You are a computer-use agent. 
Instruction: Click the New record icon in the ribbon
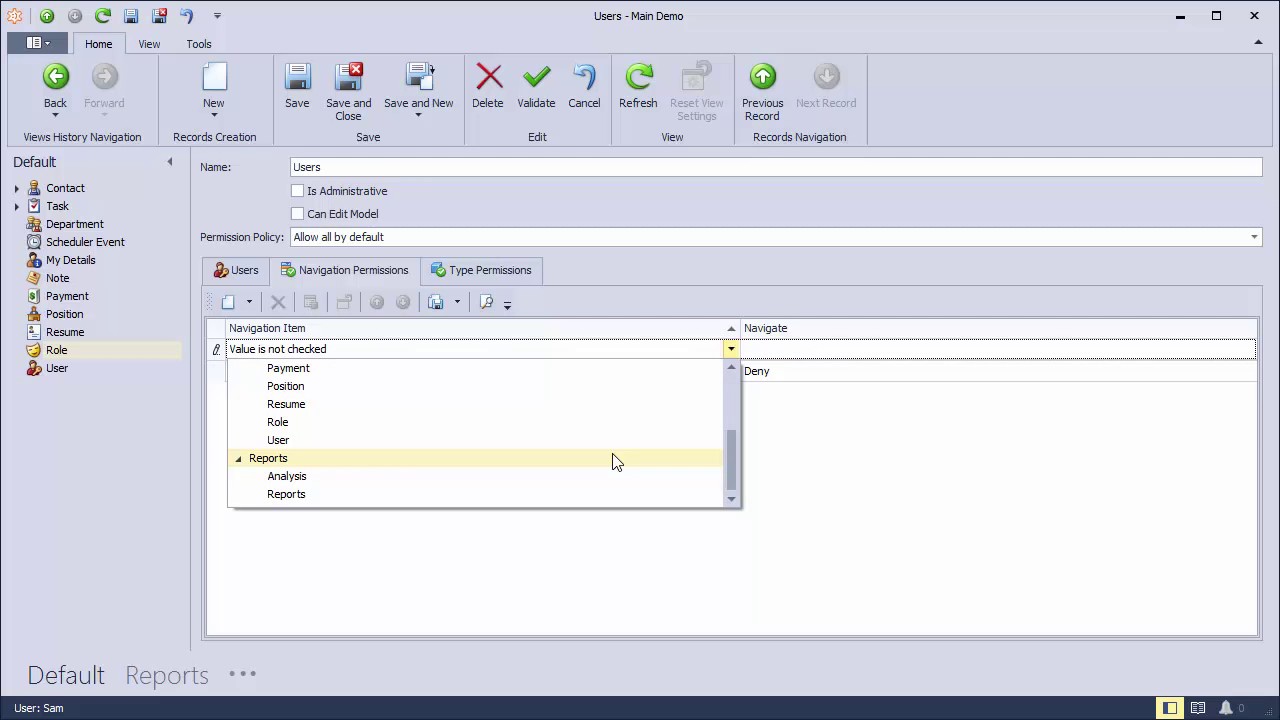pos(214,77)
